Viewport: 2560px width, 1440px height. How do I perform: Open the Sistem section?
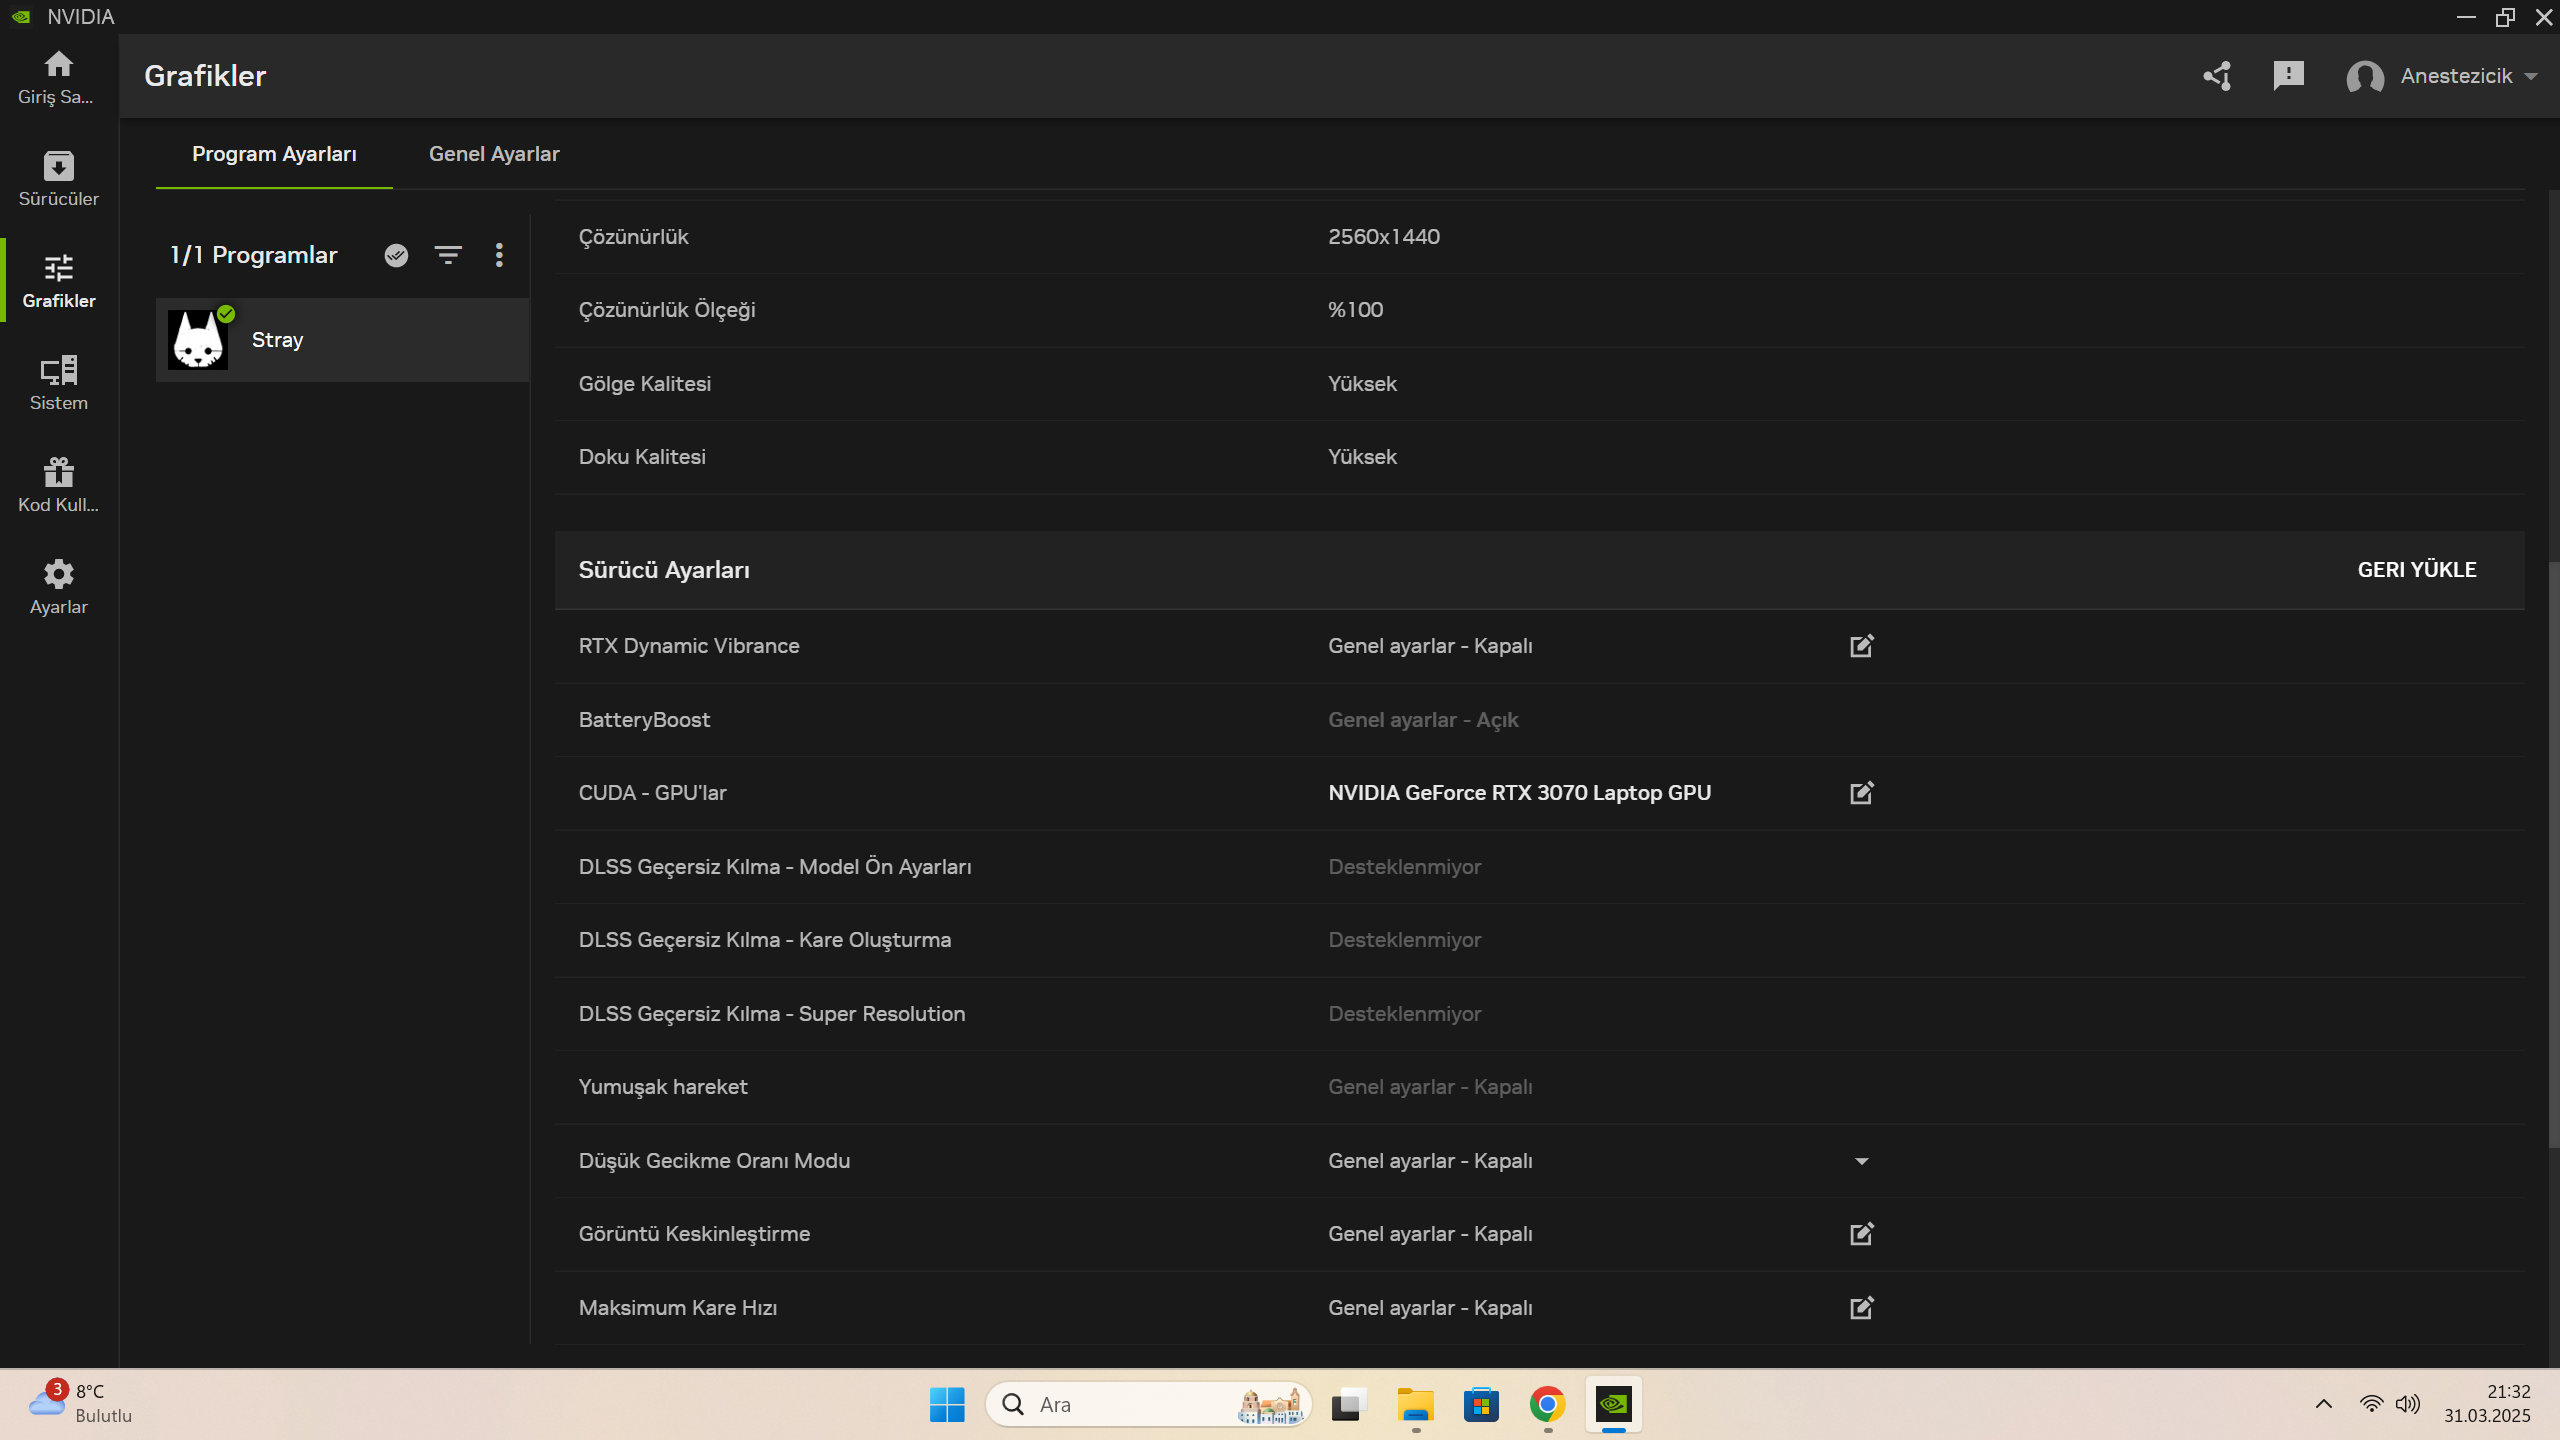pos(58,383)
